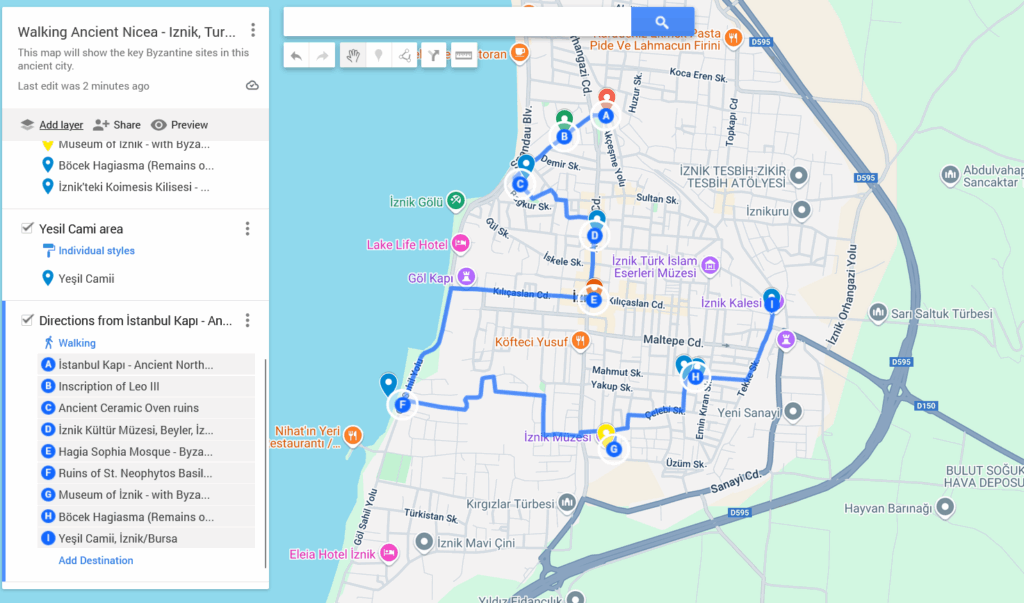Click the İznik Mavi Çini pin
1024x603 pixels.
424,542
